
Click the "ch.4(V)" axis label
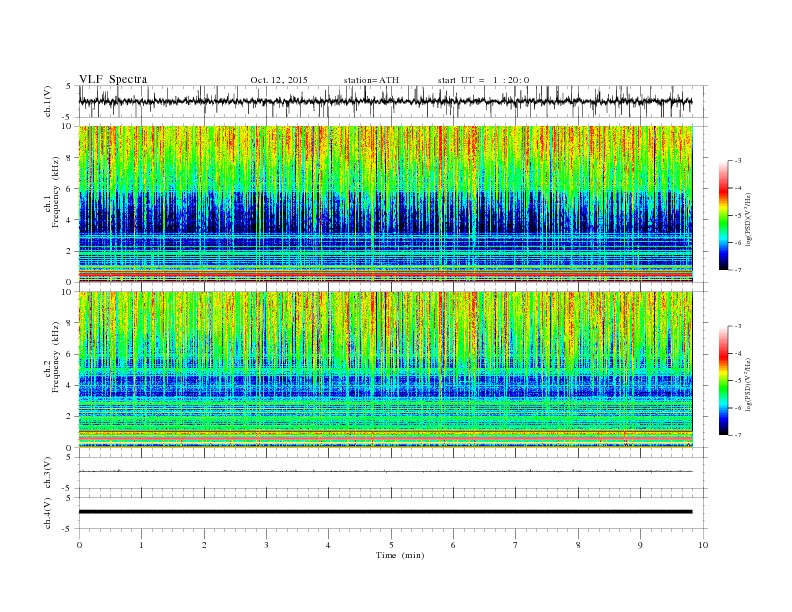[x=48, y=513]
